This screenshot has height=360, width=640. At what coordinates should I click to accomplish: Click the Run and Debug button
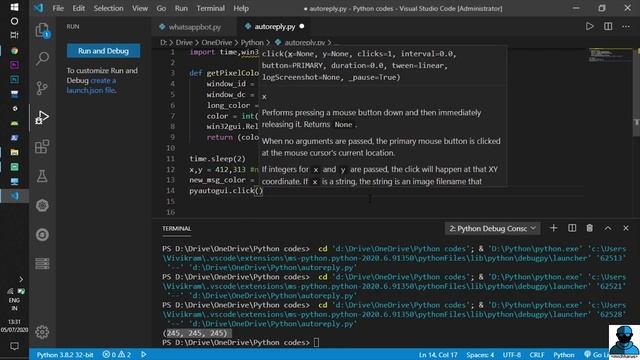click(103, 51)
